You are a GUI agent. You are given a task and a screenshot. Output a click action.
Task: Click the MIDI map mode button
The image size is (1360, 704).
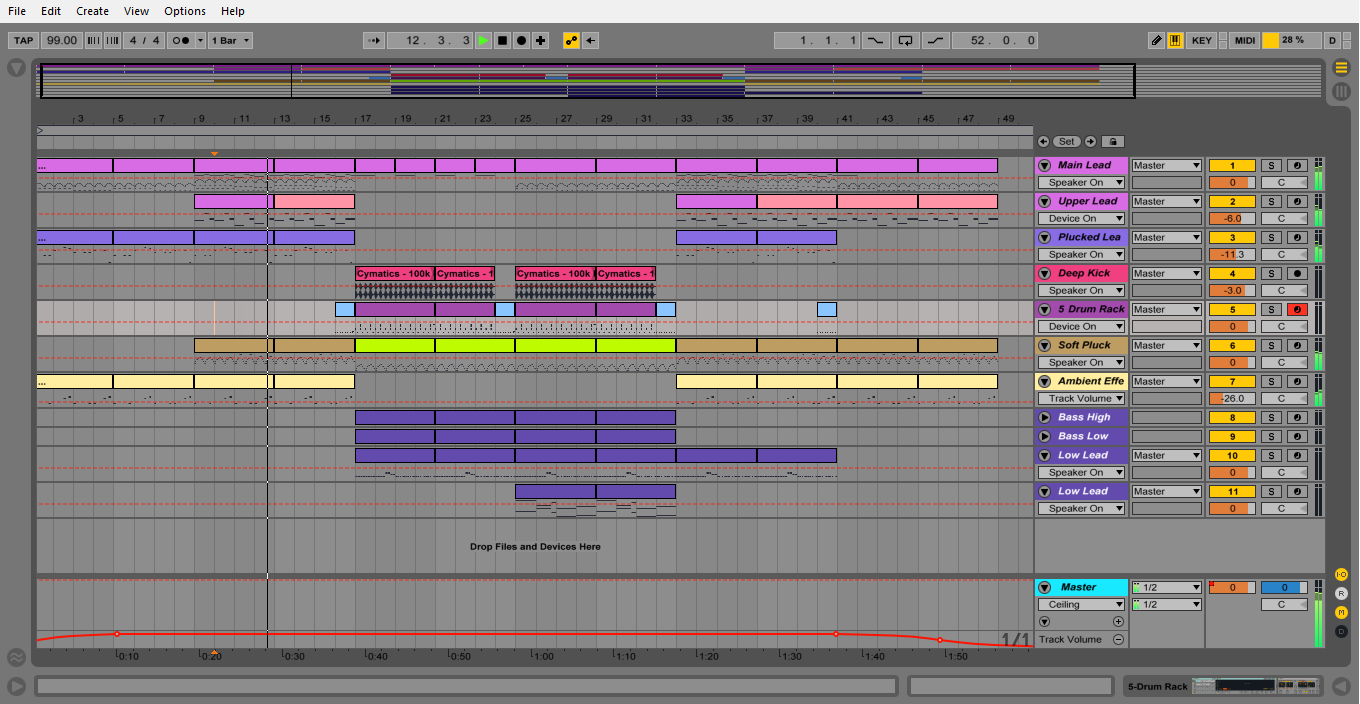pos(1244,40)
